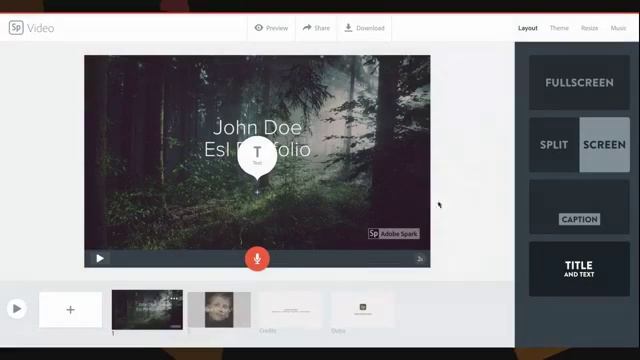This screenshot has width=640, height=360.
Task: Add a new slide with plus thumbnail
Action: coord(71,310)
